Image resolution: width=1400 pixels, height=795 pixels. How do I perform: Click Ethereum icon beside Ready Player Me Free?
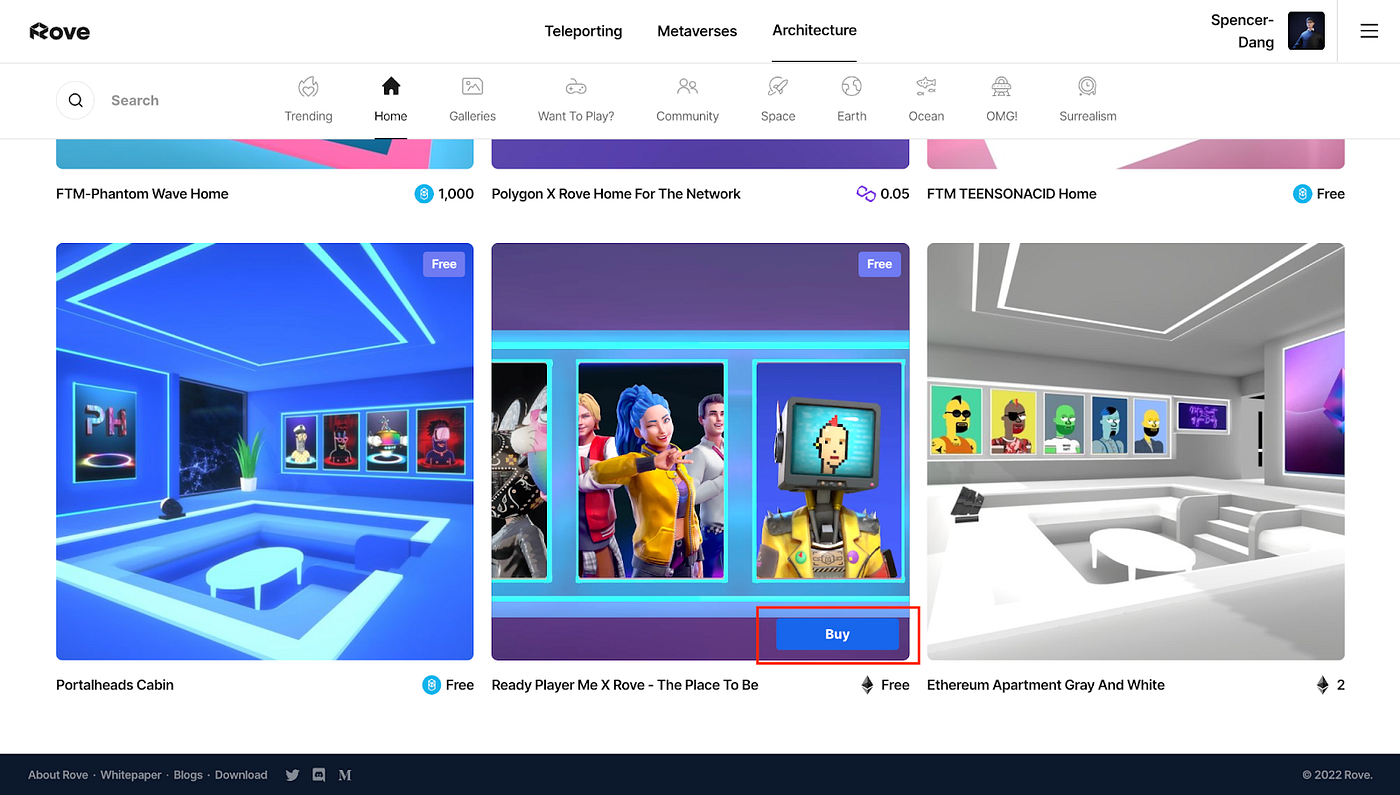pyautogui.click(x=867, y=685)
